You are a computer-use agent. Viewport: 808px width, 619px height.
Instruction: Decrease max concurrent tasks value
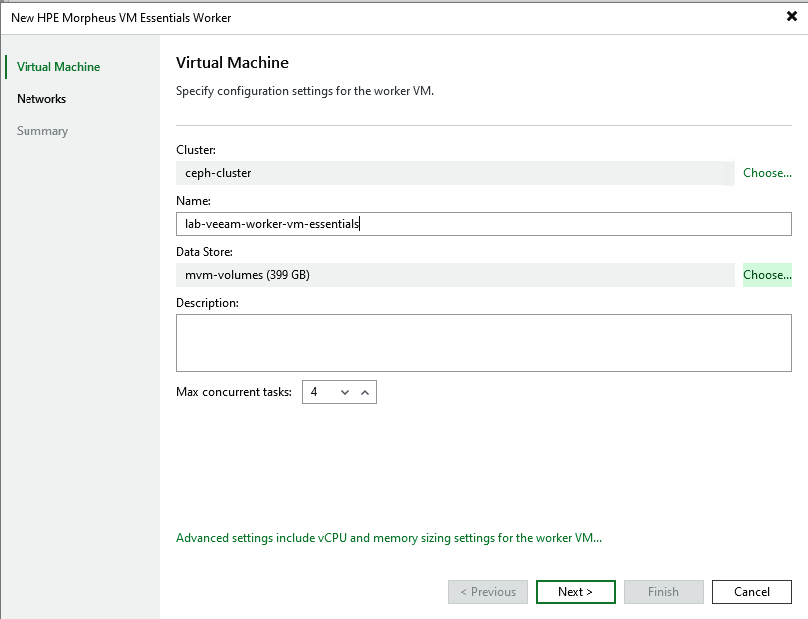click(345, 392)
